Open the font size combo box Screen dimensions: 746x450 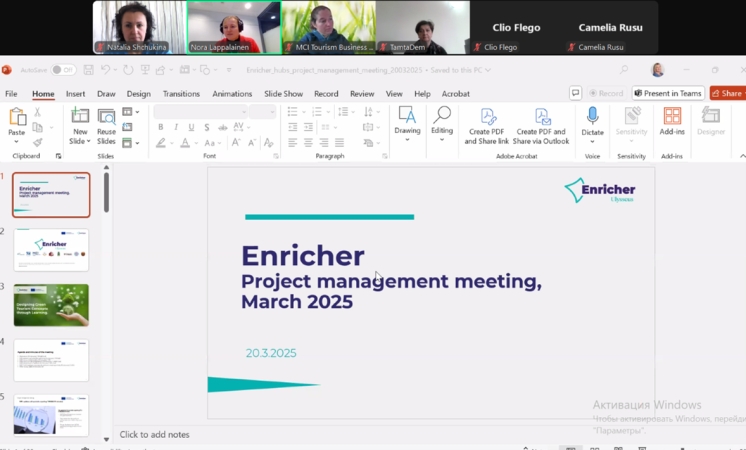point(262,112)
